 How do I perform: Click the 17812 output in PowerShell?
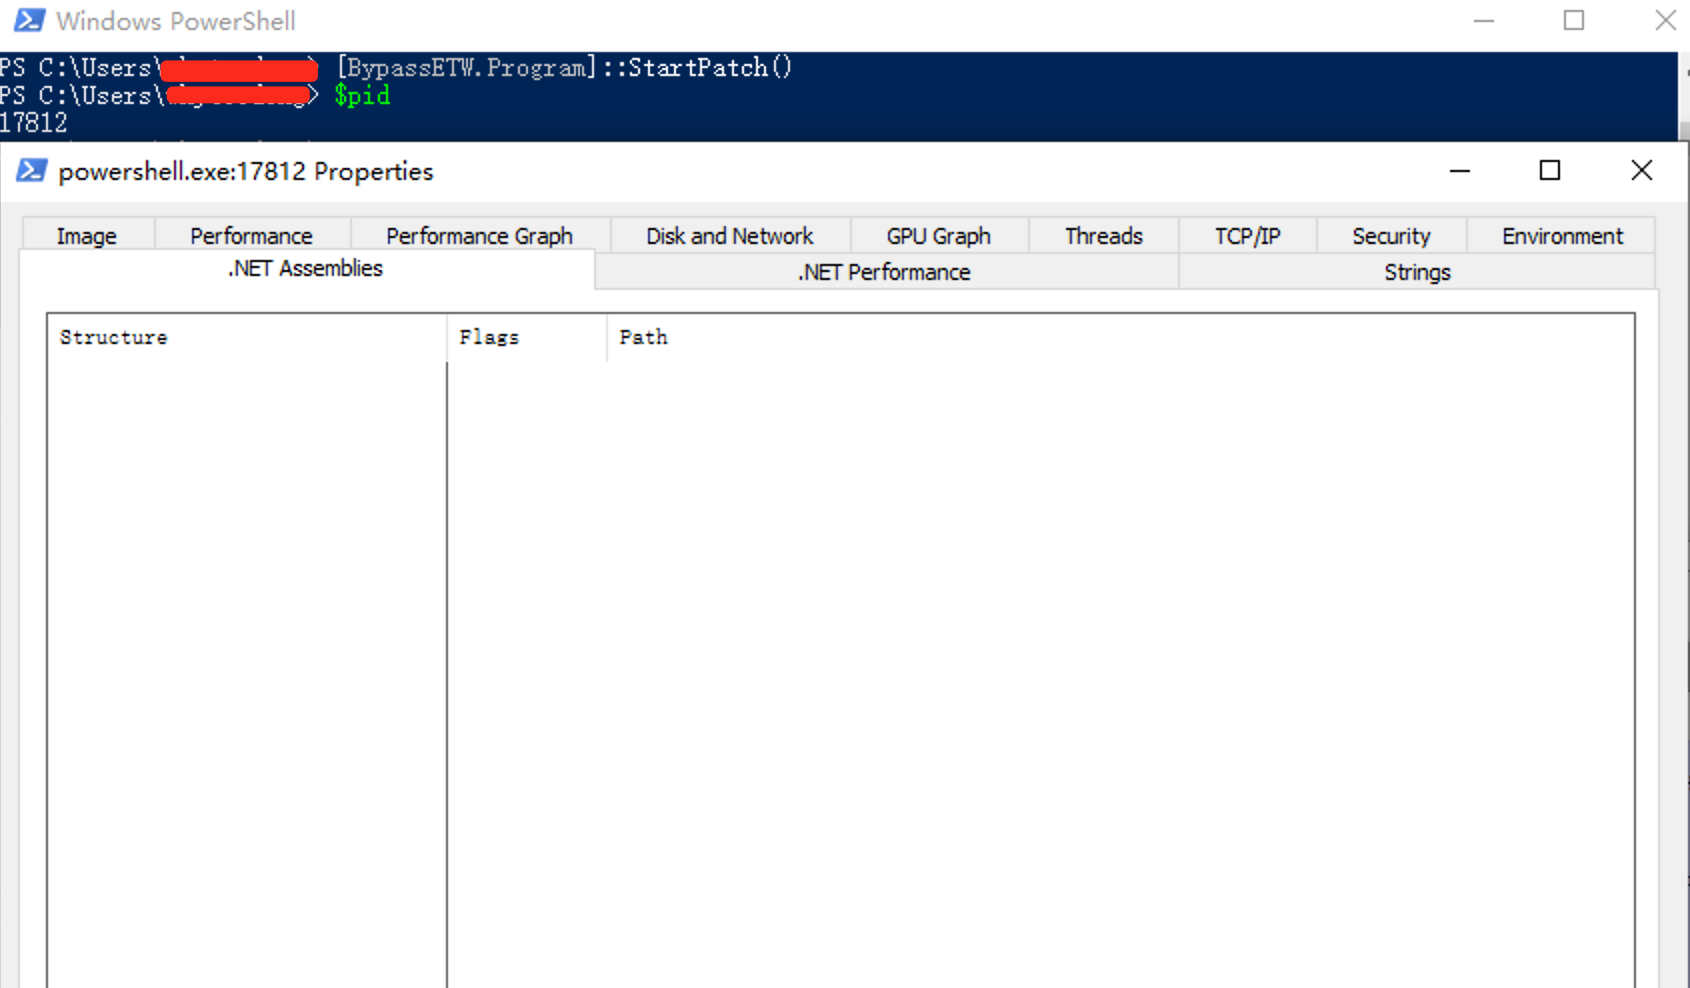click(34, 123)
